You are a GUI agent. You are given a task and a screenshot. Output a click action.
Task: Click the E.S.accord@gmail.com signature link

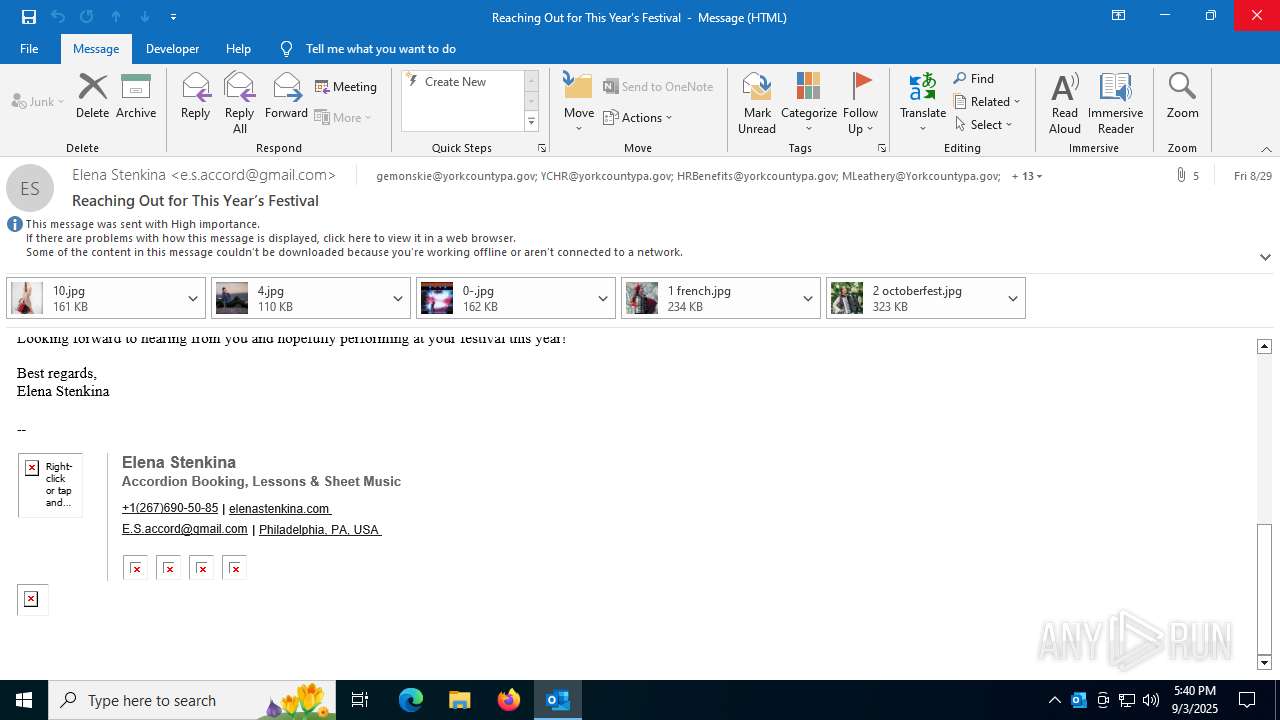pos(184,529)
